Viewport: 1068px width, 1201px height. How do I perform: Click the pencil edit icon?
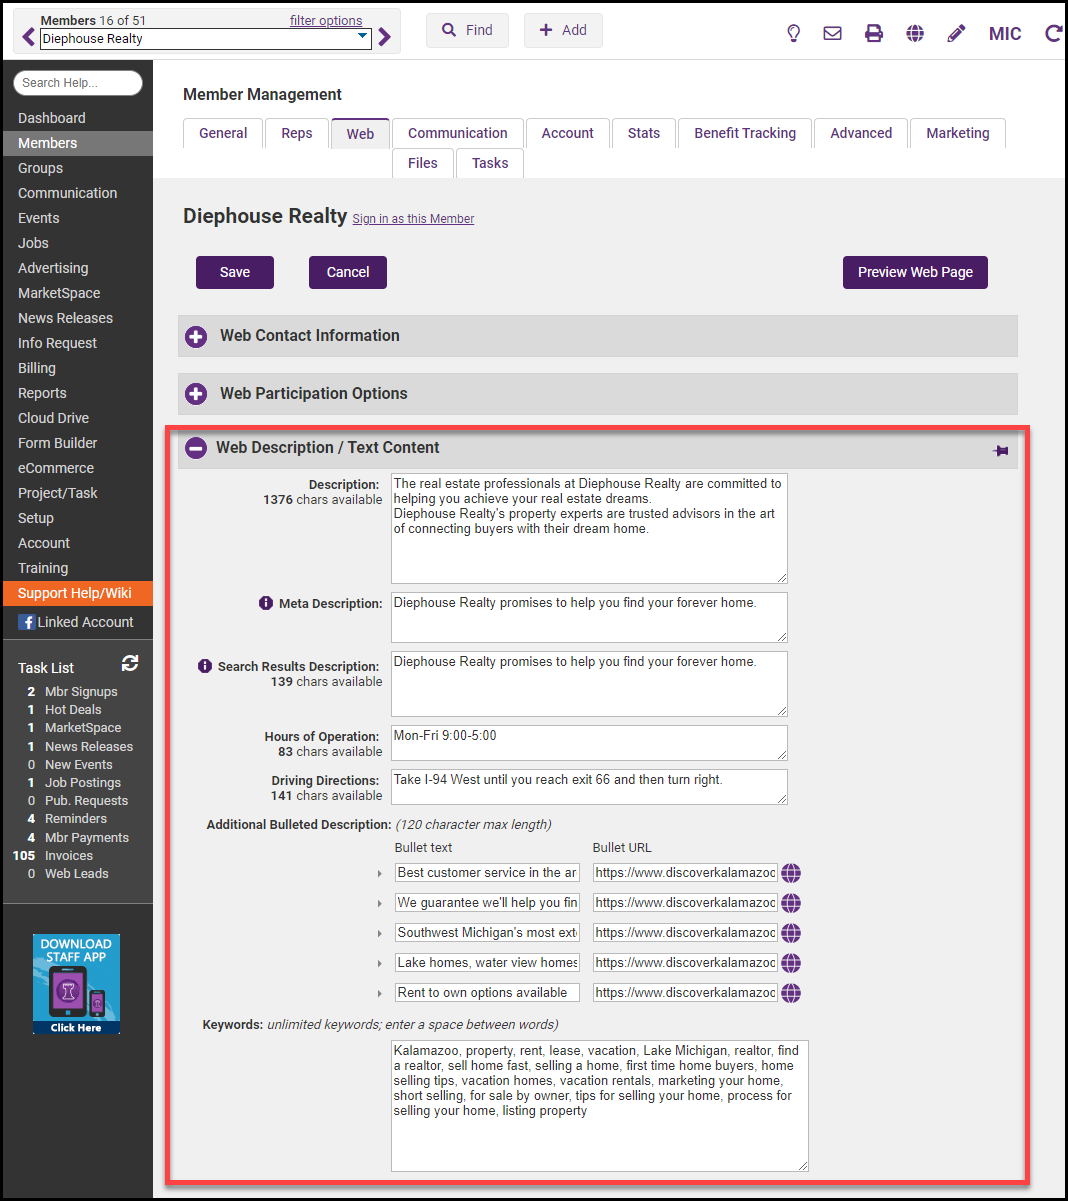(x=956, y=33)
